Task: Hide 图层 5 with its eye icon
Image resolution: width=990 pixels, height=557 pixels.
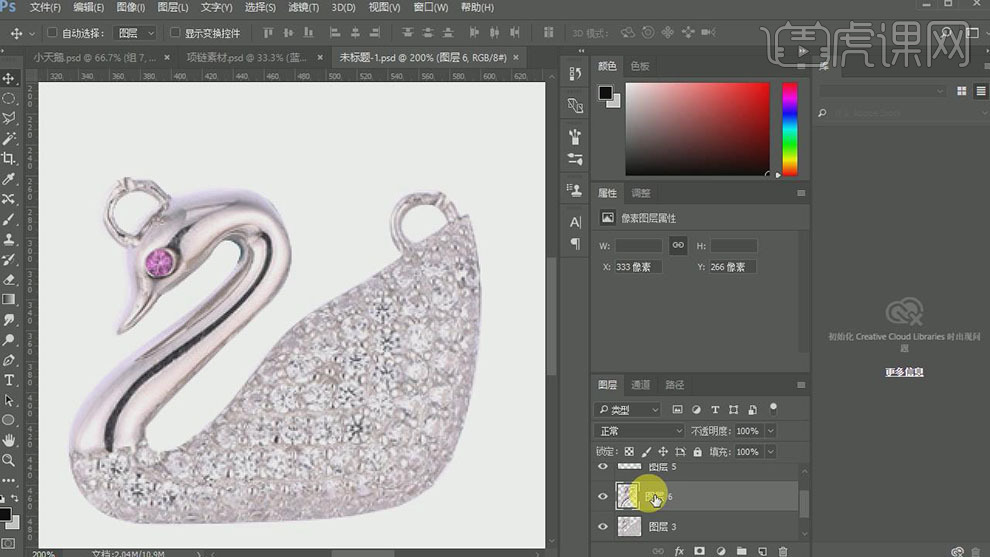Action: pos(603,467)
